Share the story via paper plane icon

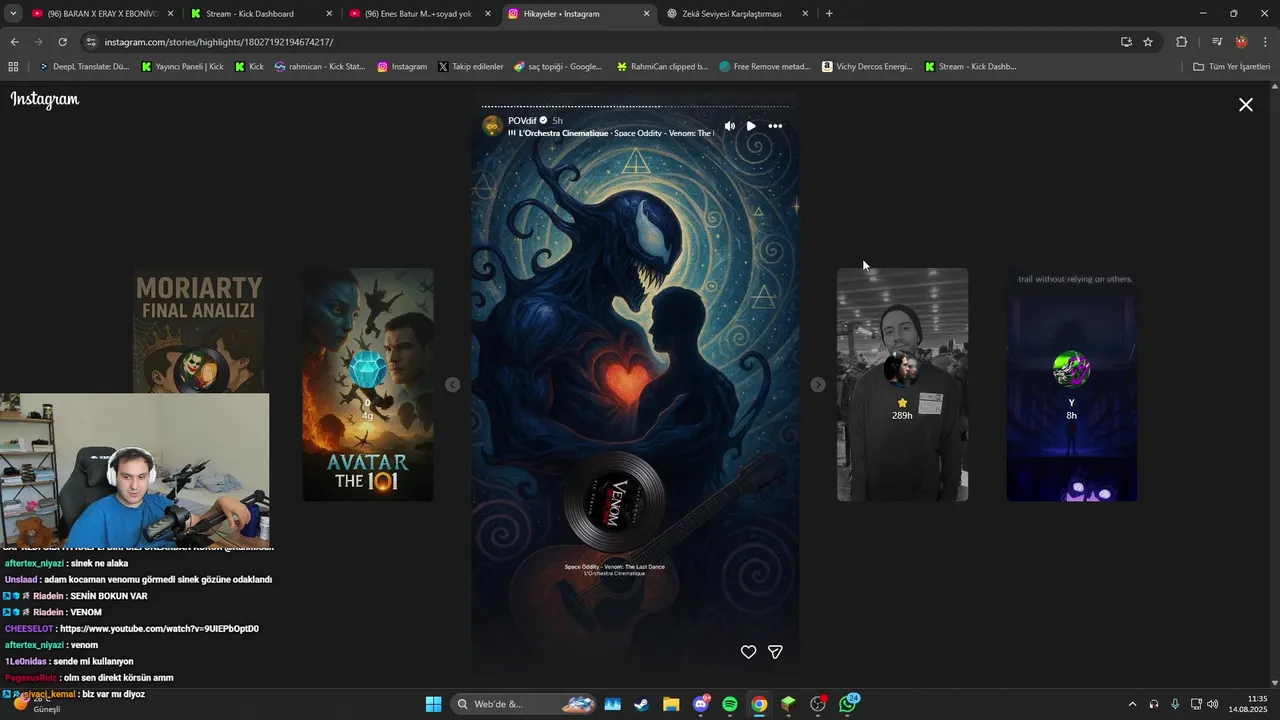775,652
